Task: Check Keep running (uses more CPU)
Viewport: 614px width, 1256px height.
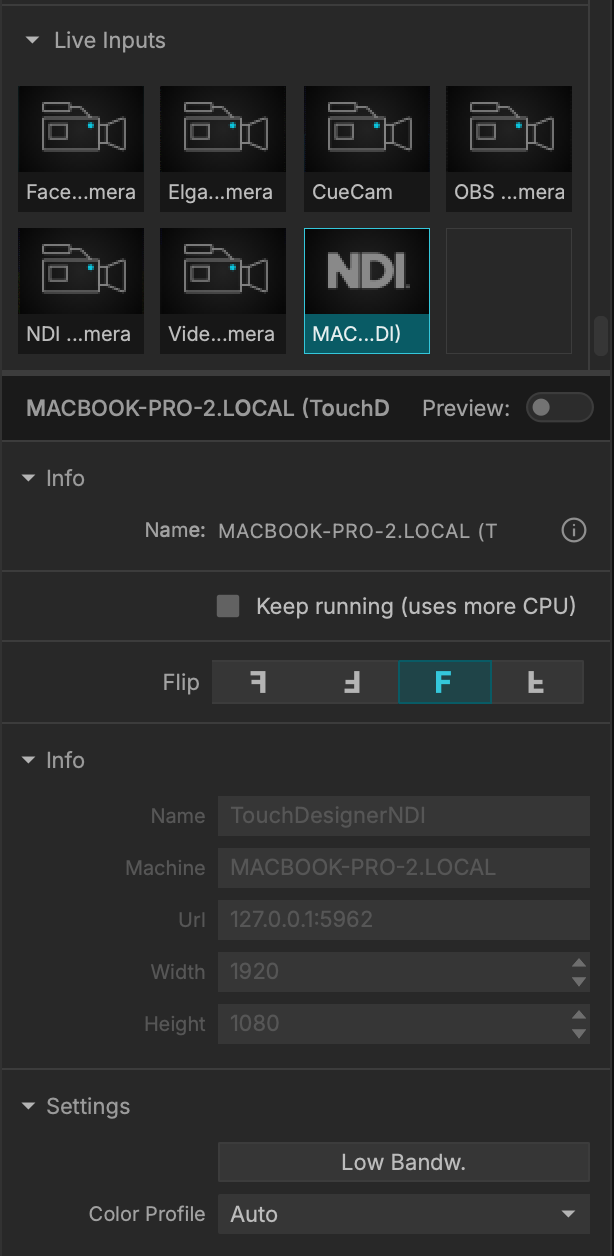Action: click(228, 606)
